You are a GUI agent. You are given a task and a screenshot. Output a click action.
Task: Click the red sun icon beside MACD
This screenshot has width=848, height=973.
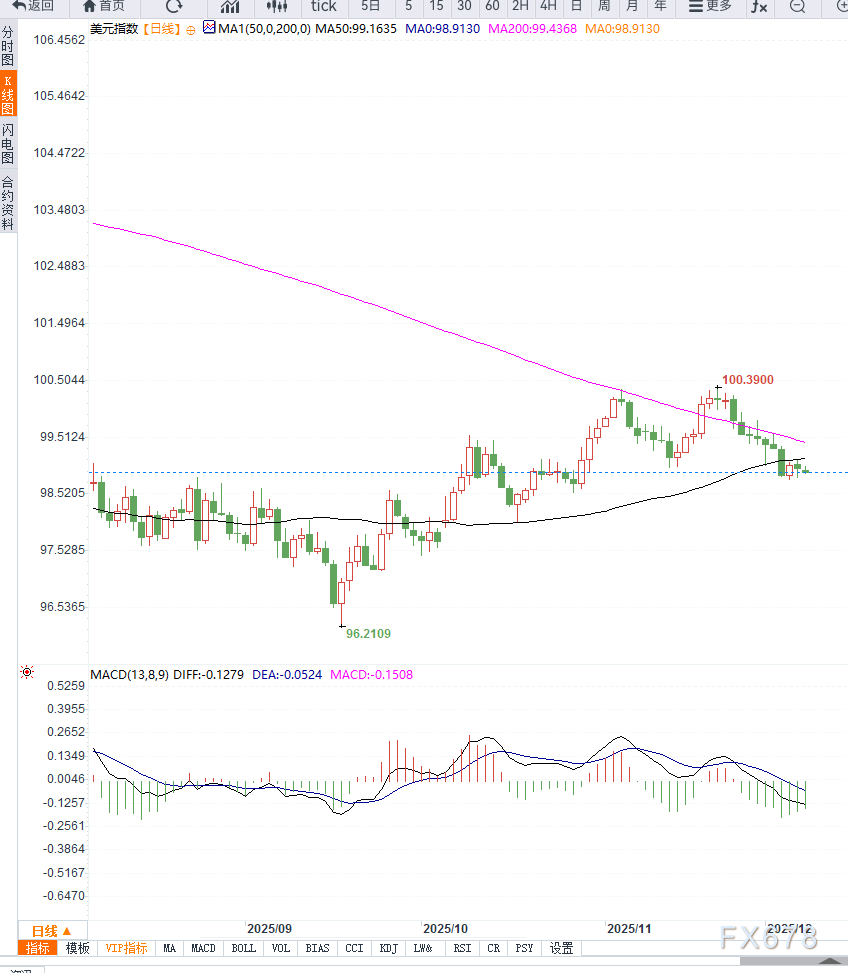[27, 673]
